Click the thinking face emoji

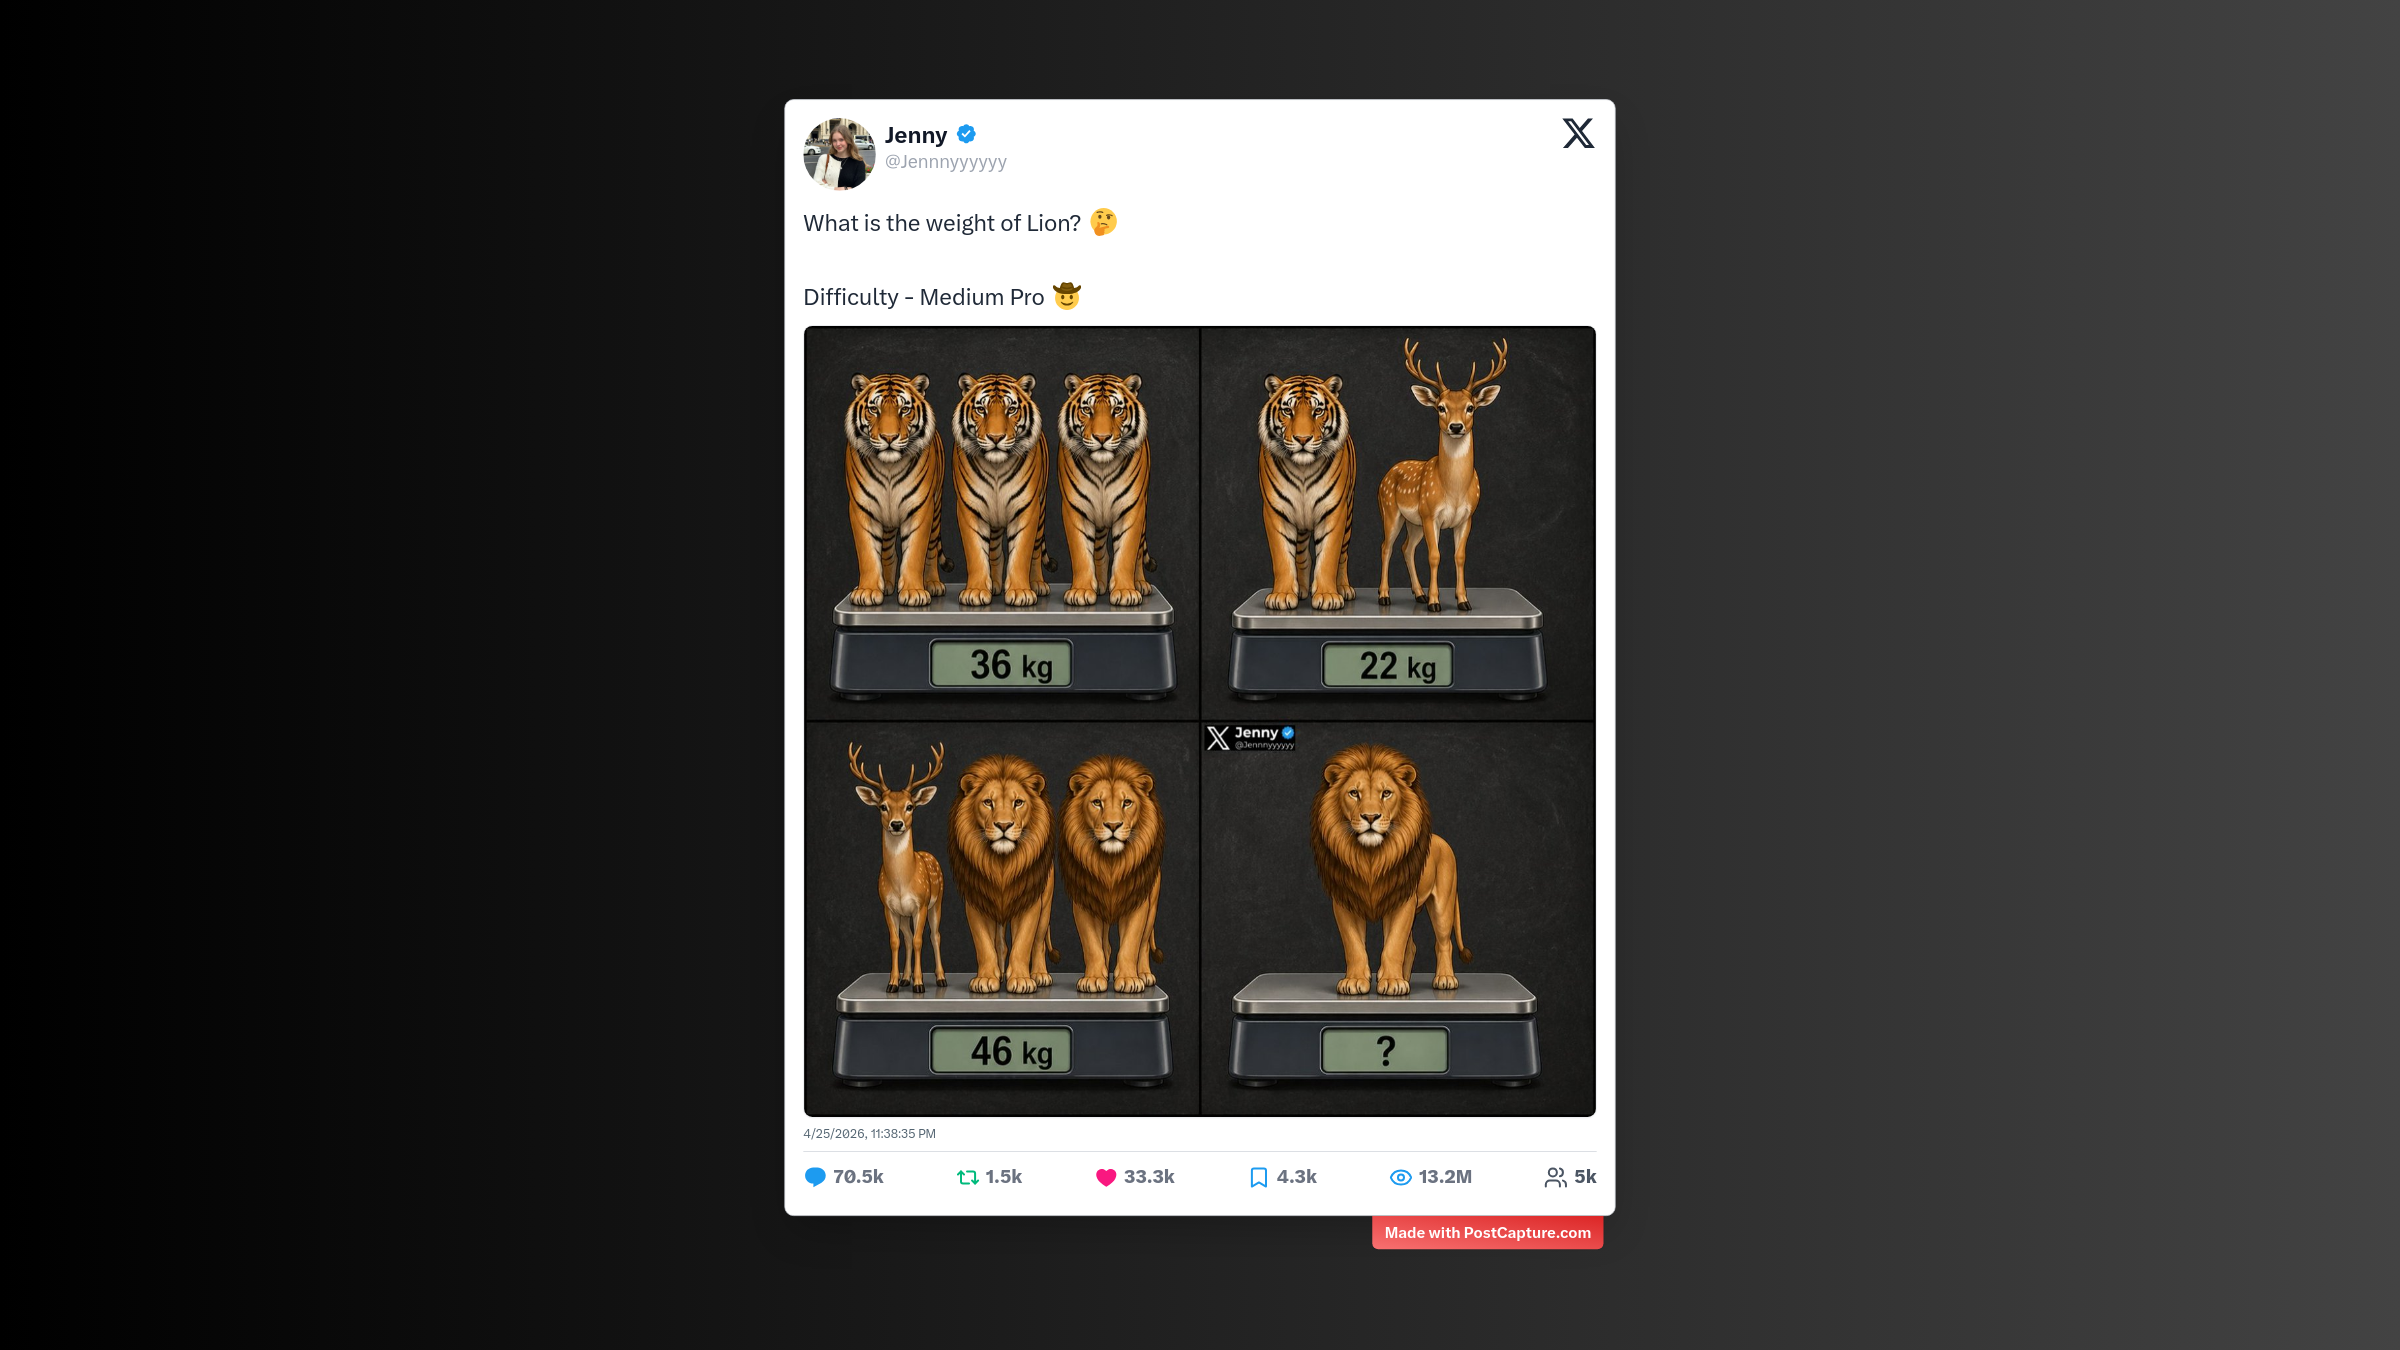pyautogui.click(x=1103, y=222)
